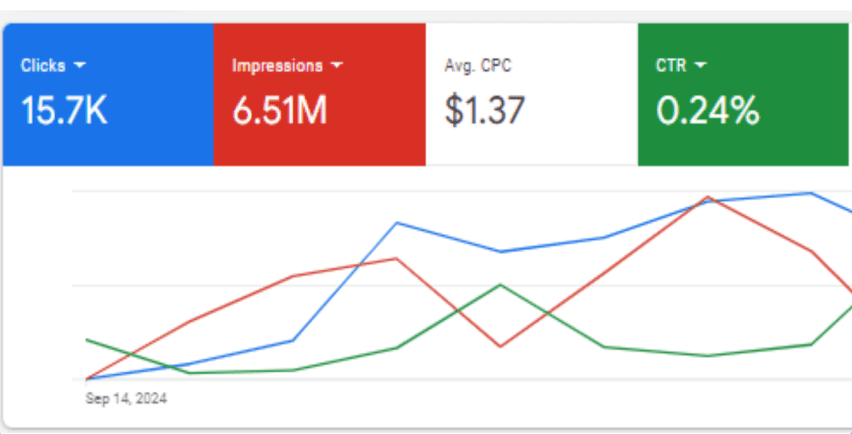
Task: Click the 0.24% CTR value
Action: (x=707, y=110)
